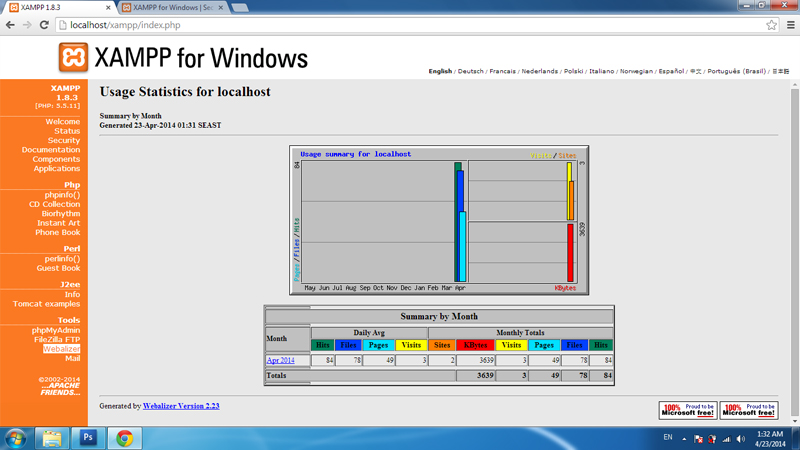The height and width of the screenshot is (450, 800).
Task: Switch to XAMPP for Windows tab
Action: pyautogui.click(x=171, y=8)
